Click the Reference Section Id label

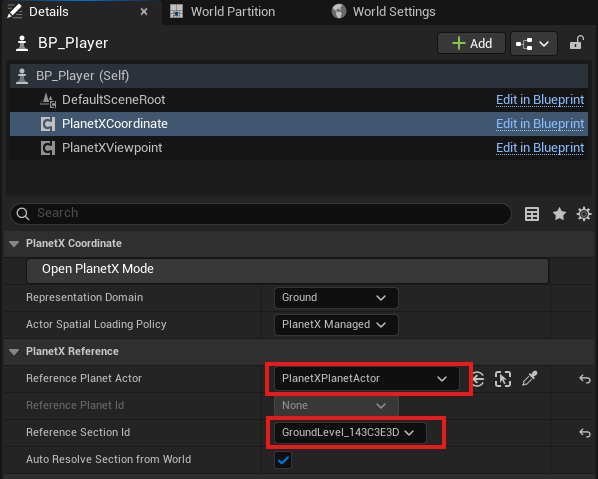pyautogui.click(x=78, y=432)
